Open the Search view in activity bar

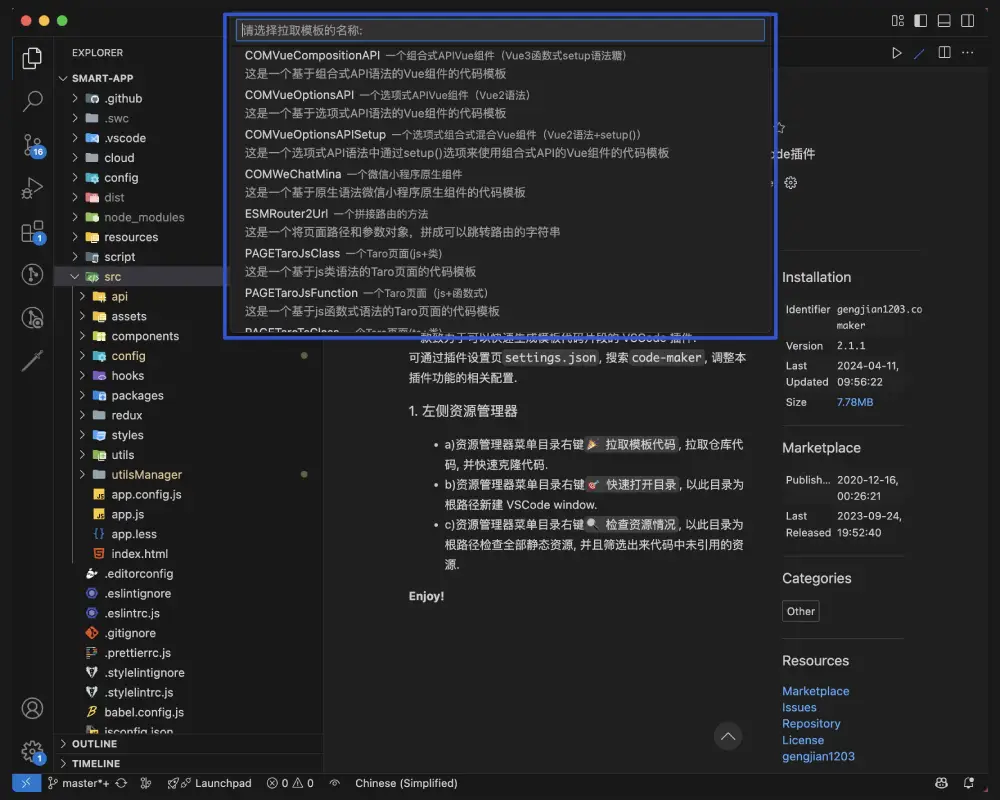pyautogui.click(x=33, y=100)
